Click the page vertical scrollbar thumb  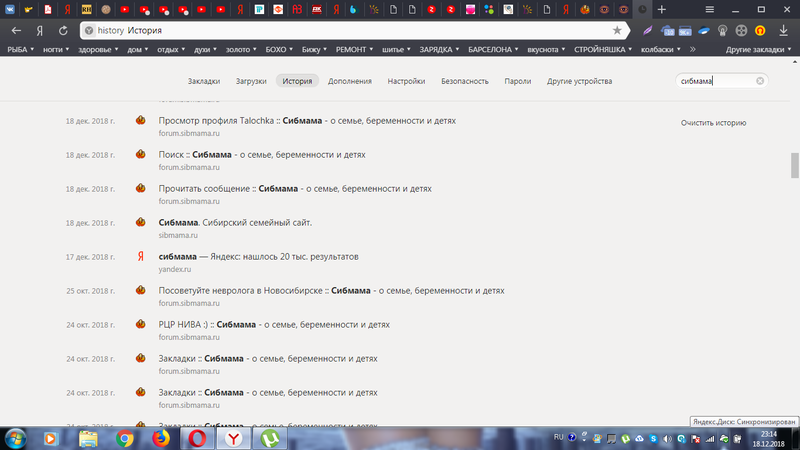click(794, 165)
